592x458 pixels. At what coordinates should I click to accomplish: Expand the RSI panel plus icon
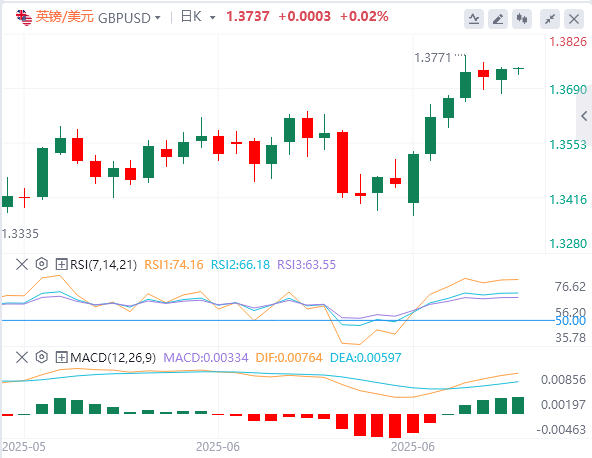pos(61,264)
